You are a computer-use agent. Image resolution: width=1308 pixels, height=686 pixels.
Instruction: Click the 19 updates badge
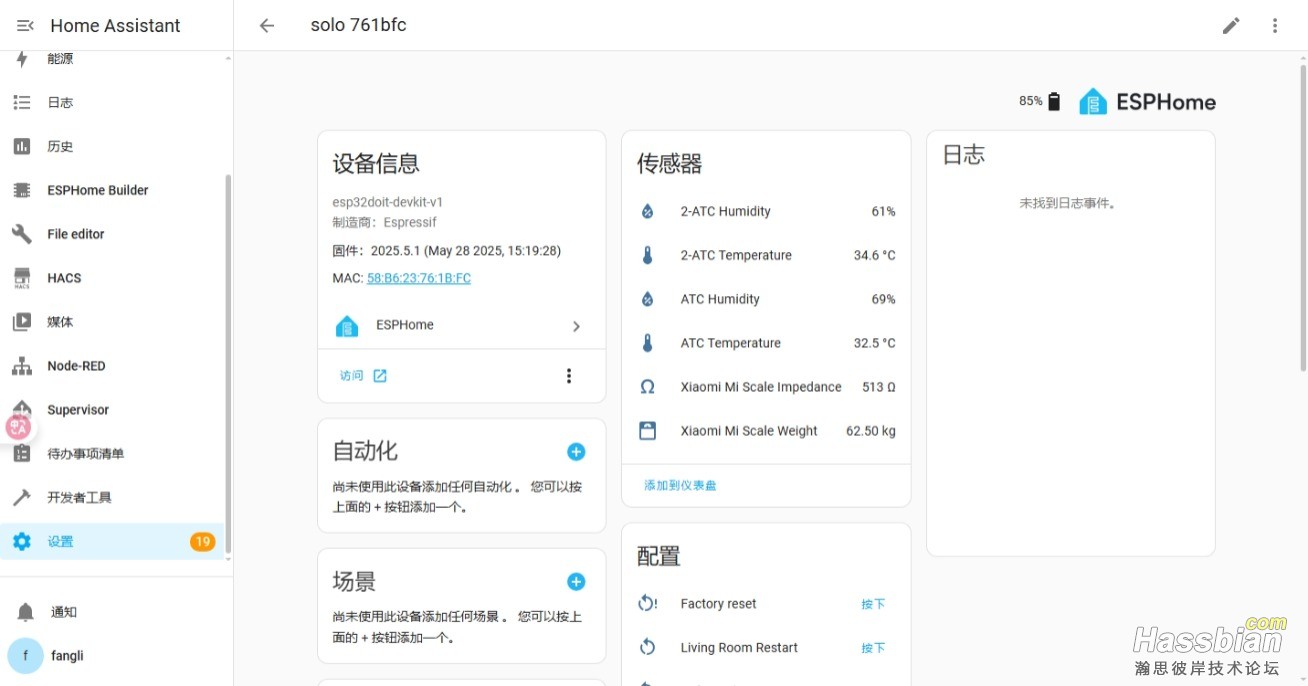(202, 542)
